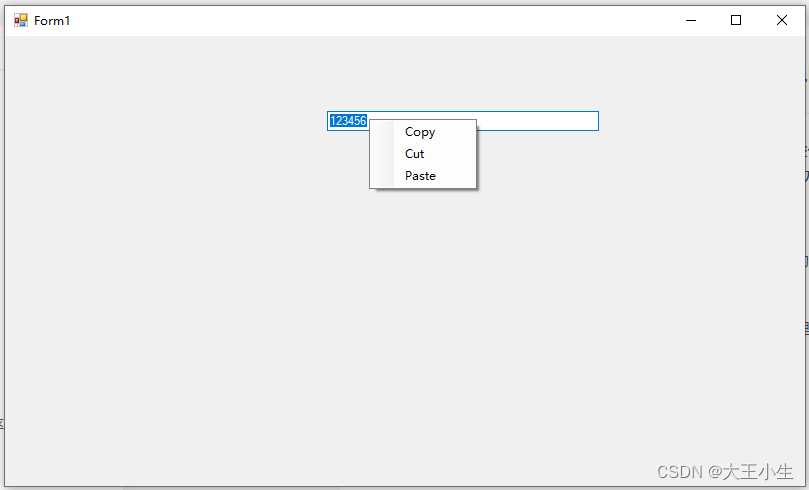Click the icon margin beside the Paste entry
The height and width of the screenshot is (490, 809).
tap(382, 176)
